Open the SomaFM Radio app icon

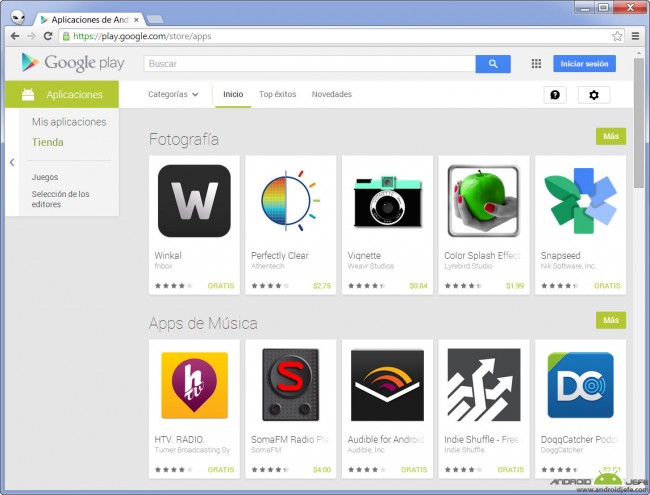coord(291,385)
